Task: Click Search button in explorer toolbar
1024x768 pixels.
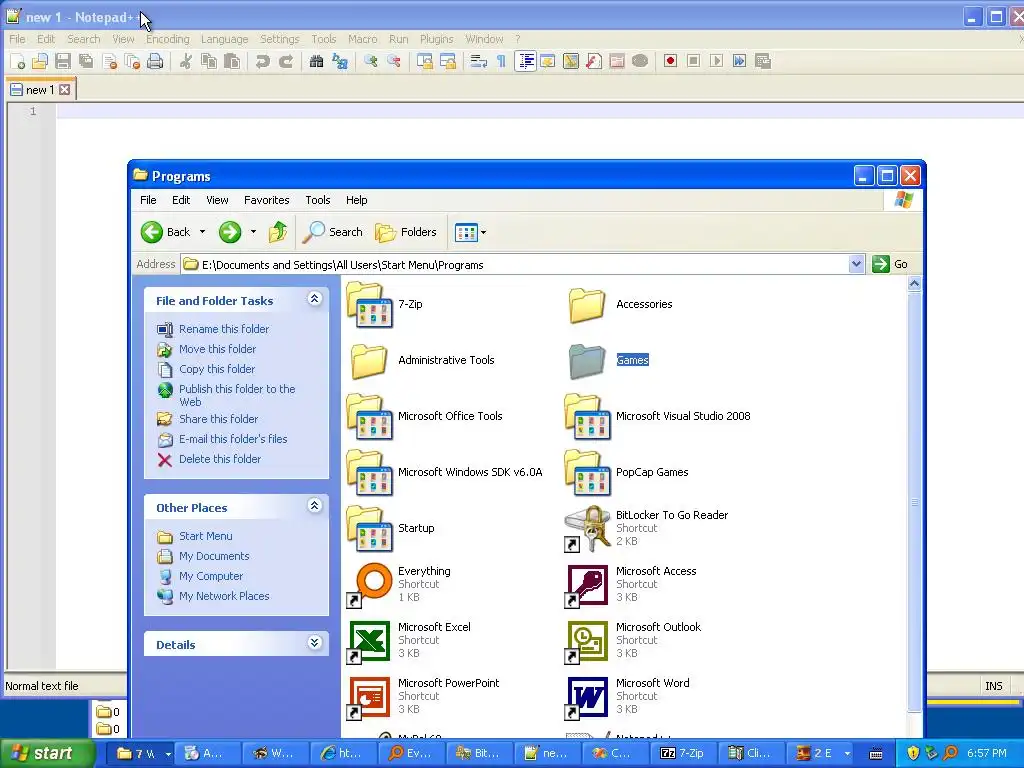Action: pos(333,232)
